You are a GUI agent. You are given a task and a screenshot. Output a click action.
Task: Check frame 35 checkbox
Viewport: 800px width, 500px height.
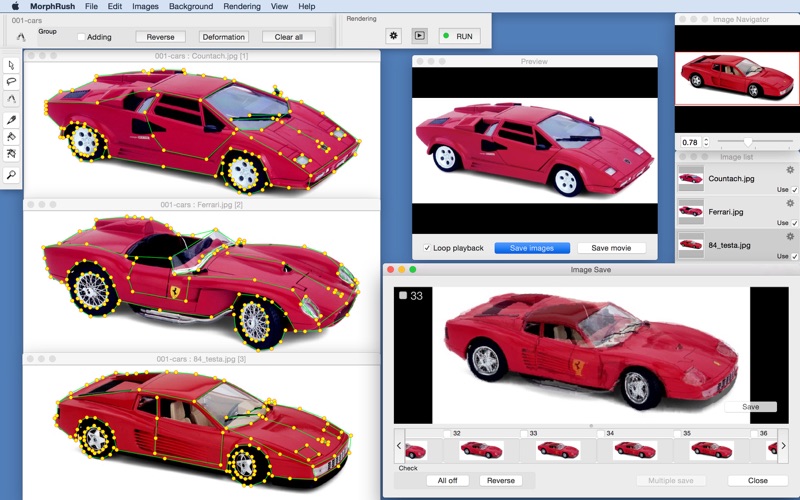(x=678, y=434)
